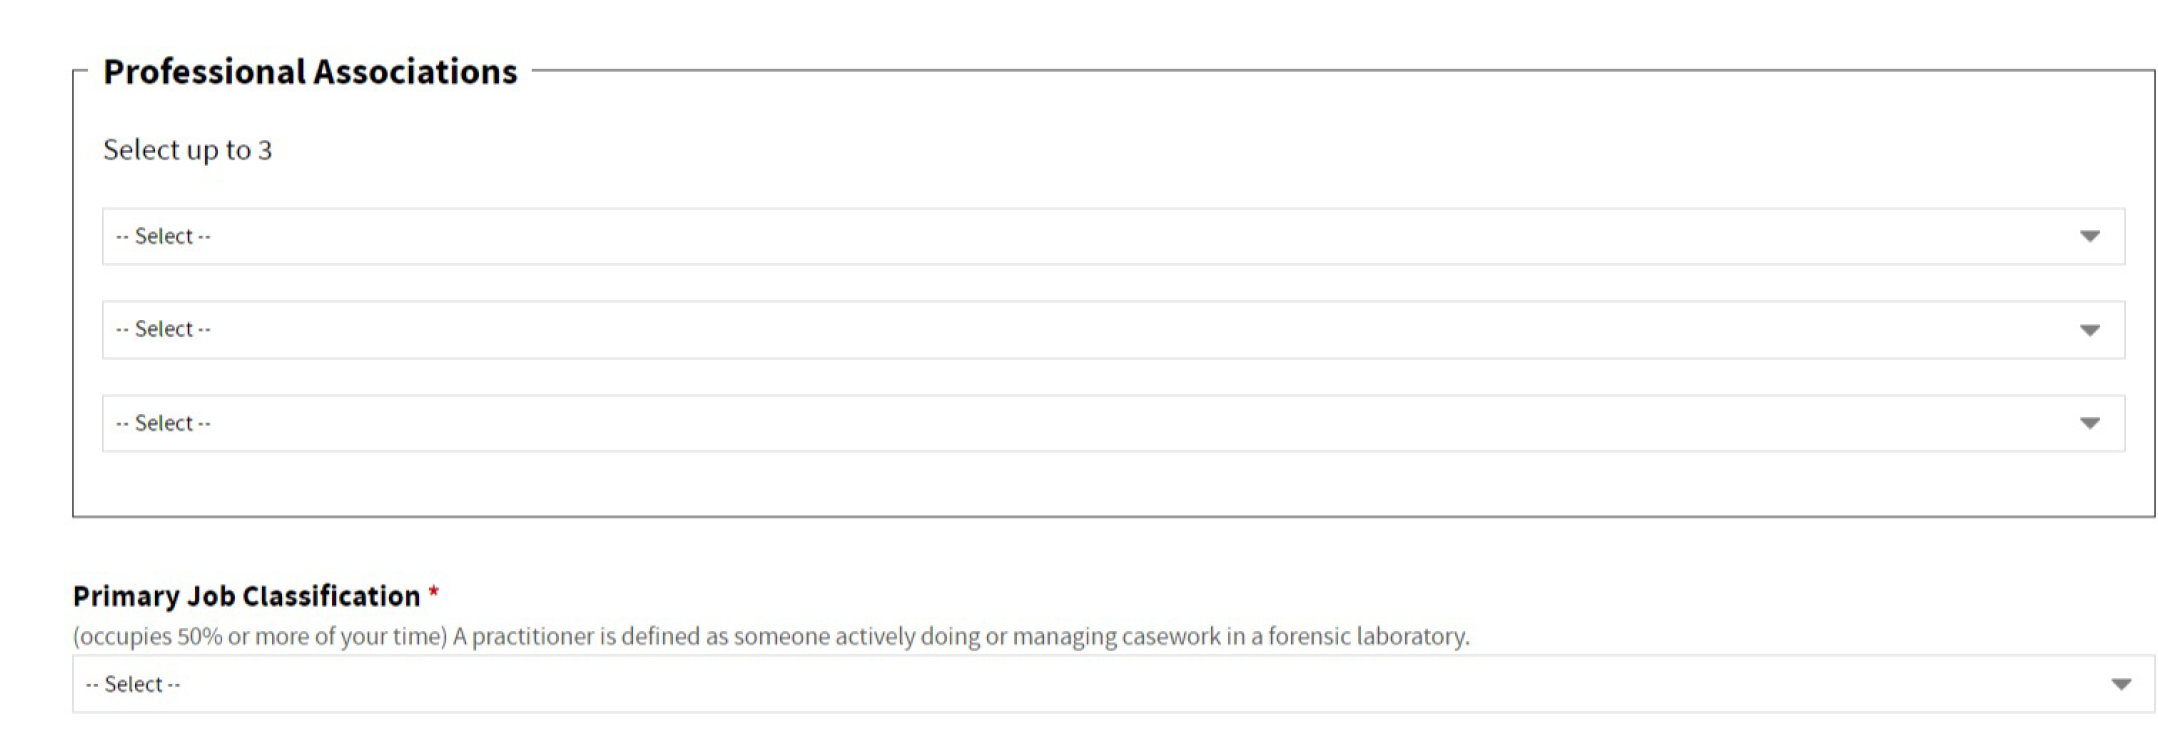
Task: Click '(occupies 50% or more of your time)' text
Action: pos(260,637)
